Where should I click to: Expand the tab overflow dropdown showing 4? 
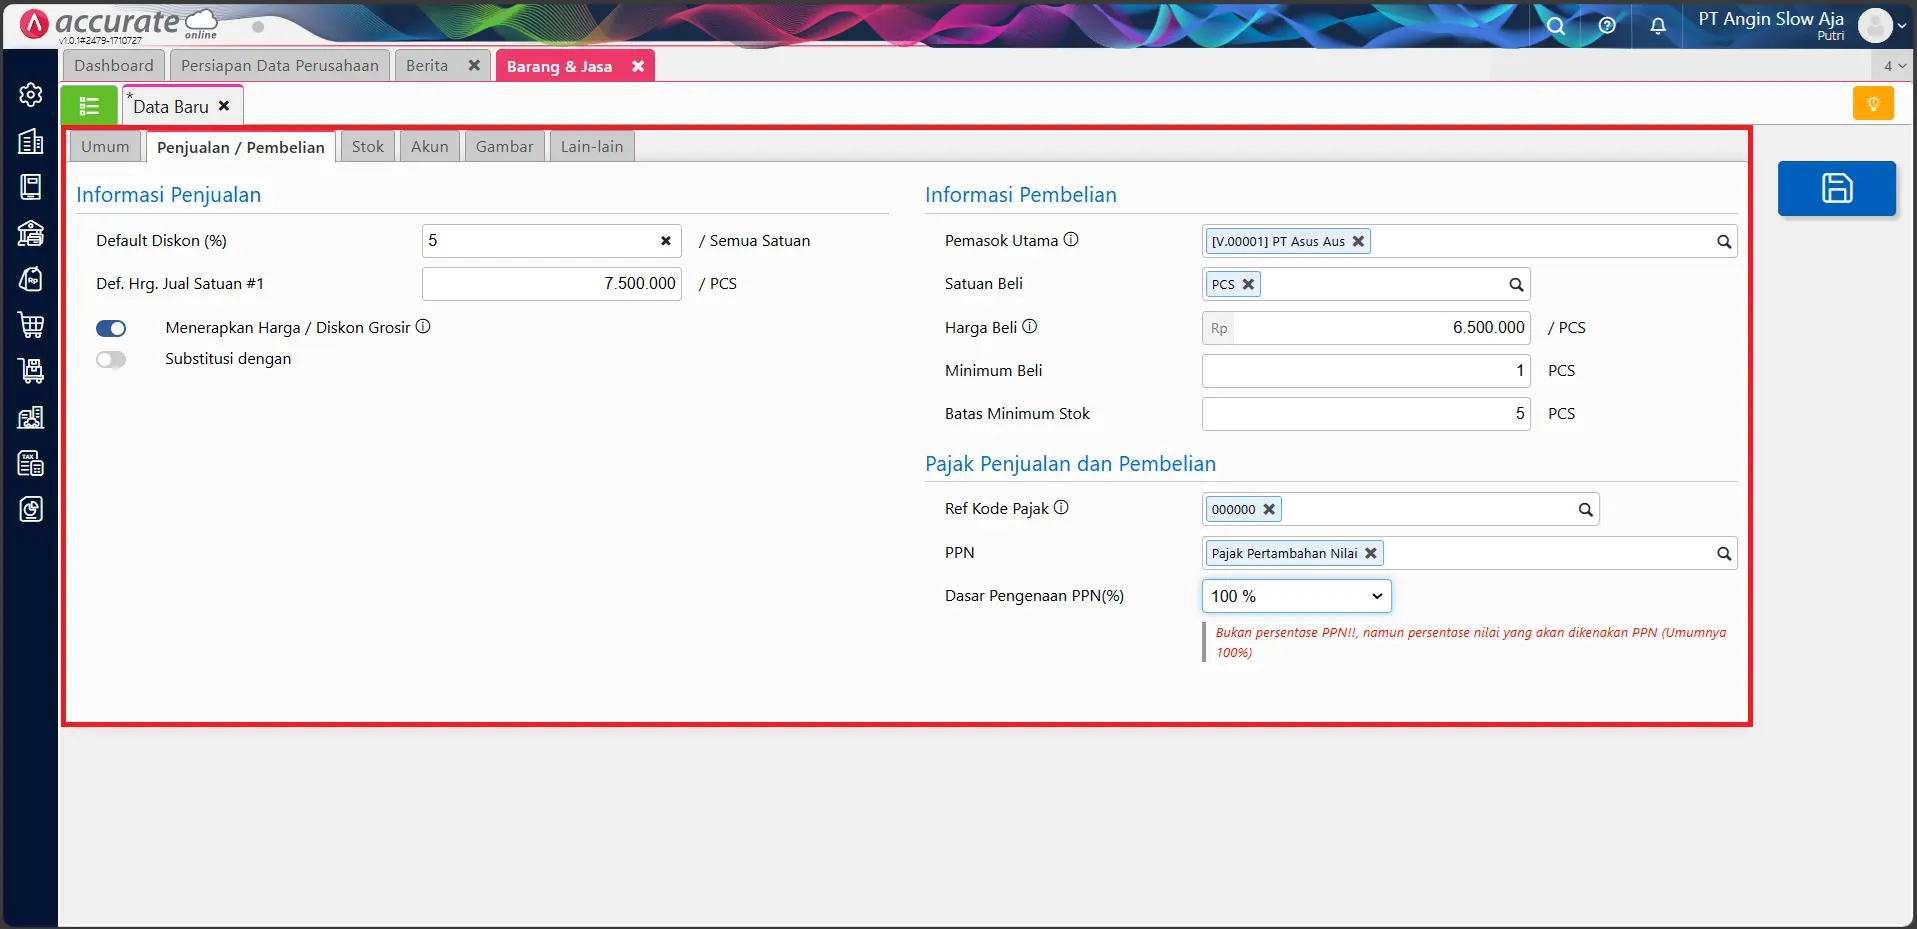(1893, 66)
